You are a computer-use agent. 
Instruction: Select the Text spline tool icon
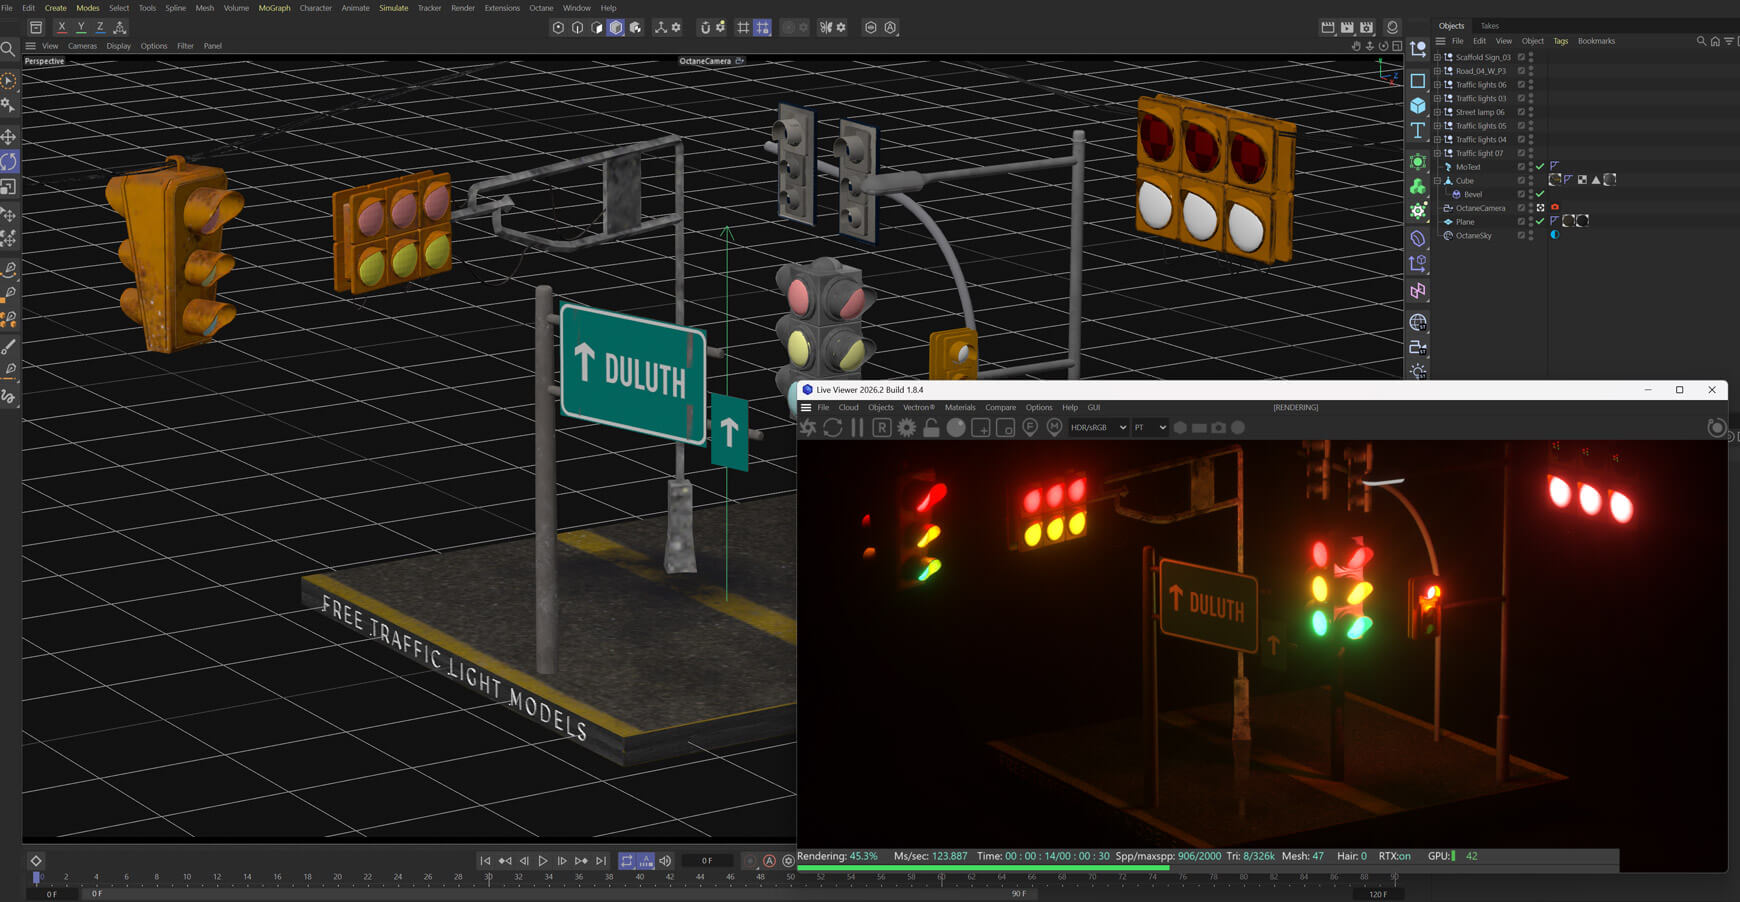click(1417, 131)
